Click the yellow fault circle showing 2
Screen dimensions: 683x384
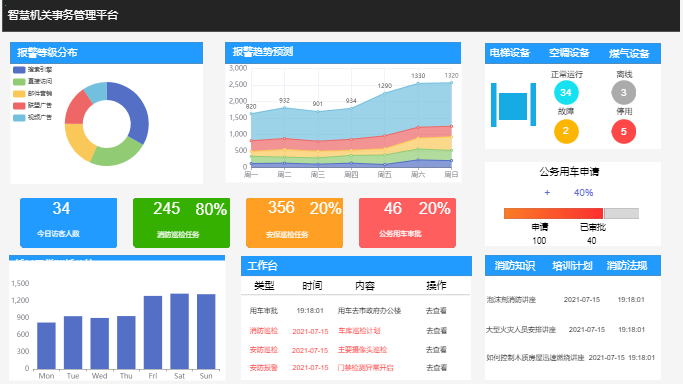pyautogui.click(x=566, y=131)
